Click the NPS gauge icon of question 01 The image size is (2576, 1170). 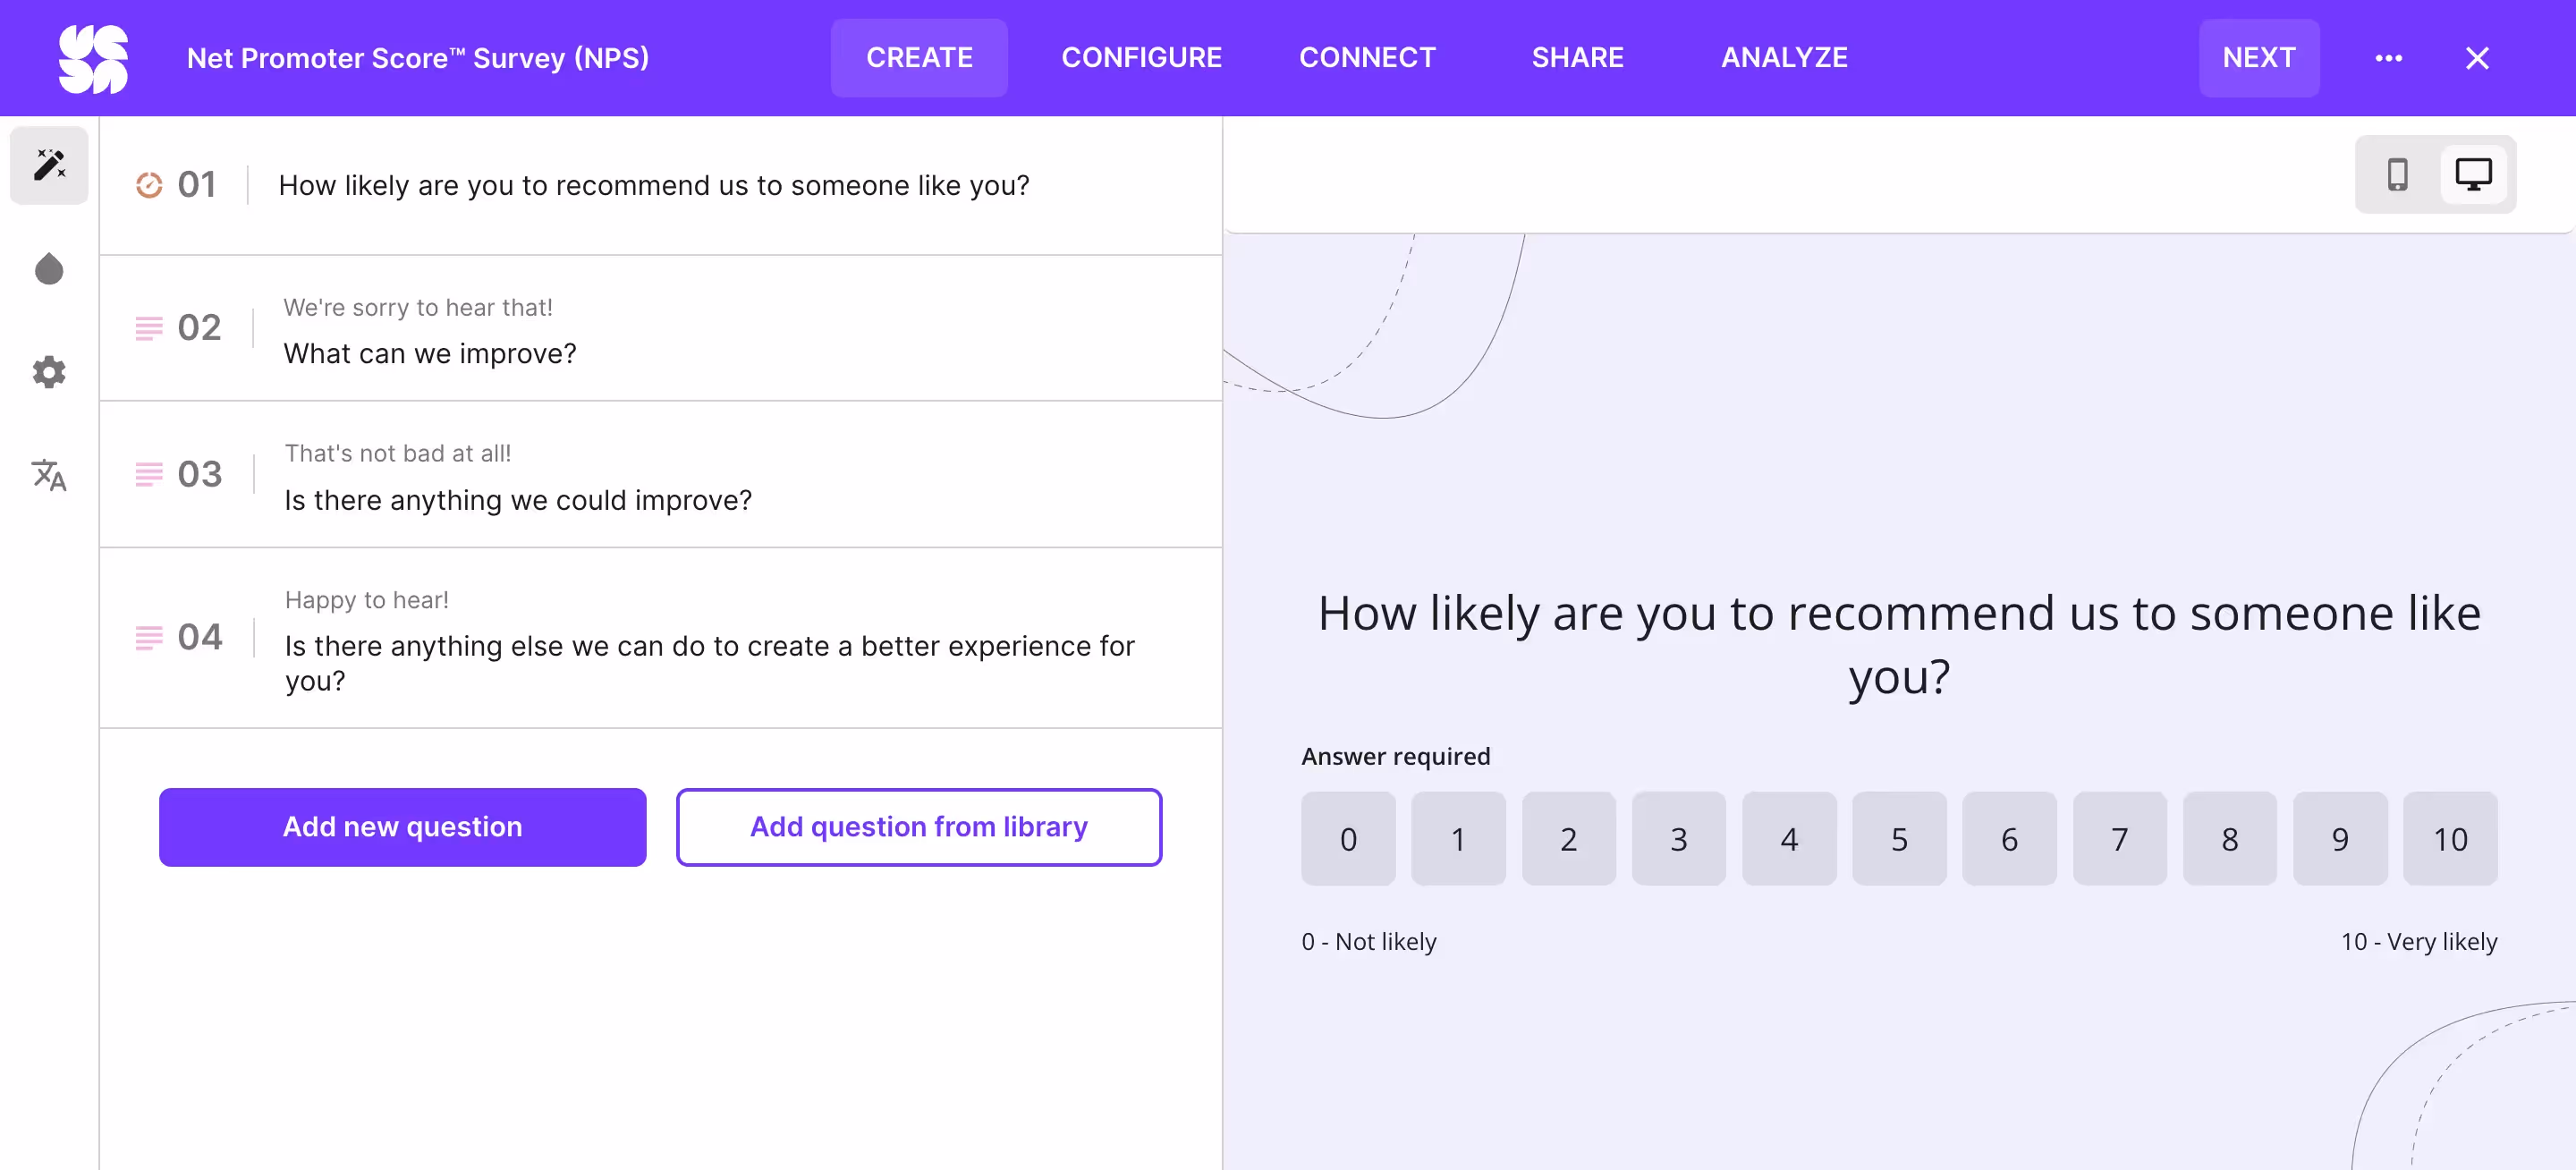pos(149,185)
